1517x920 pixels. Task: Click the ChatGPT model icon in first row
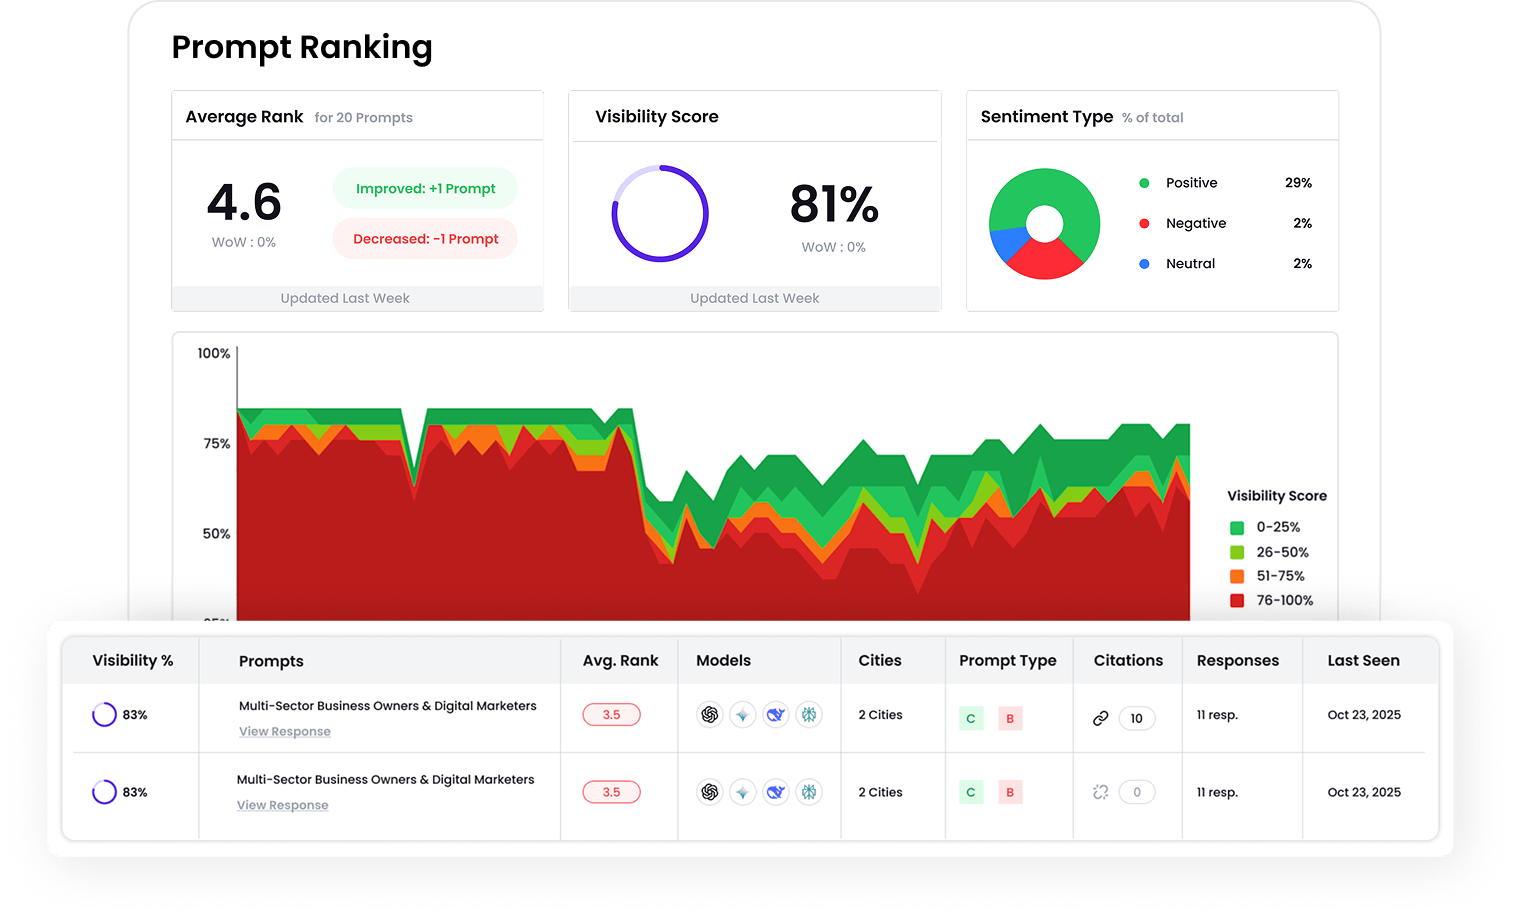(710, 715)
